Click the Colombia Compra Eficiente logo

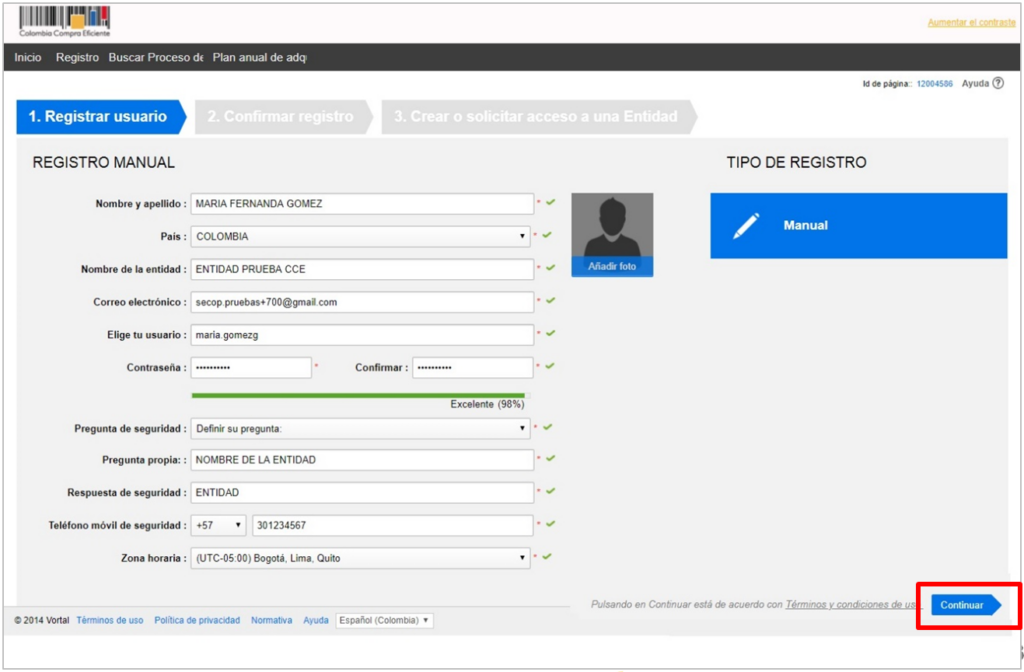(x=64, y=21)
